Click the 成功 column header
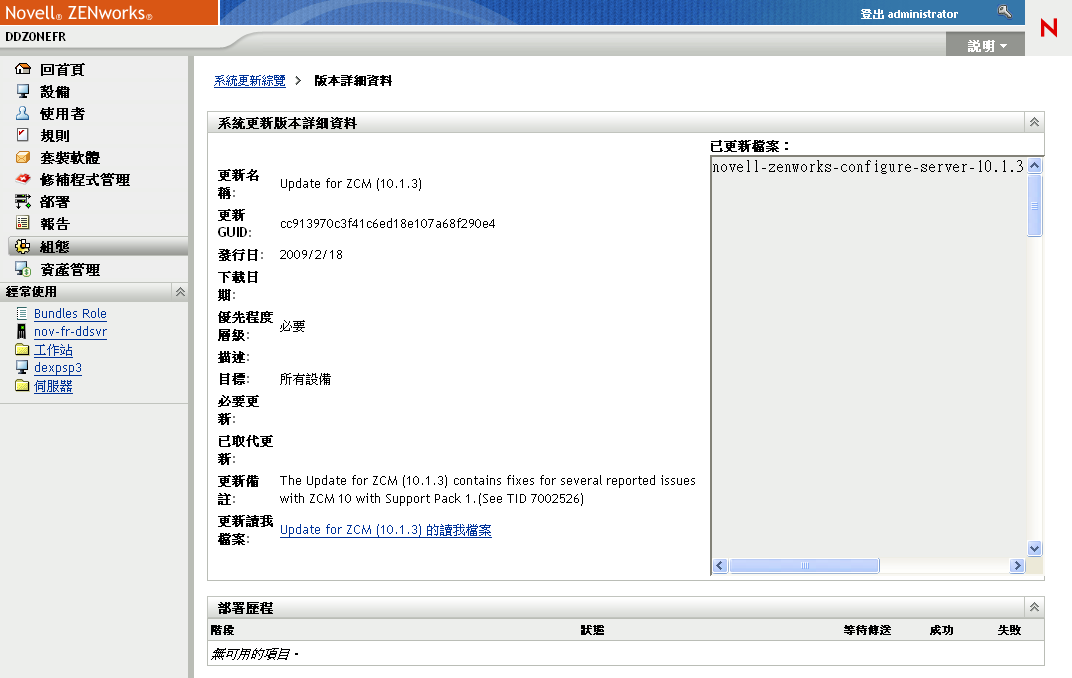 (941, 629)
